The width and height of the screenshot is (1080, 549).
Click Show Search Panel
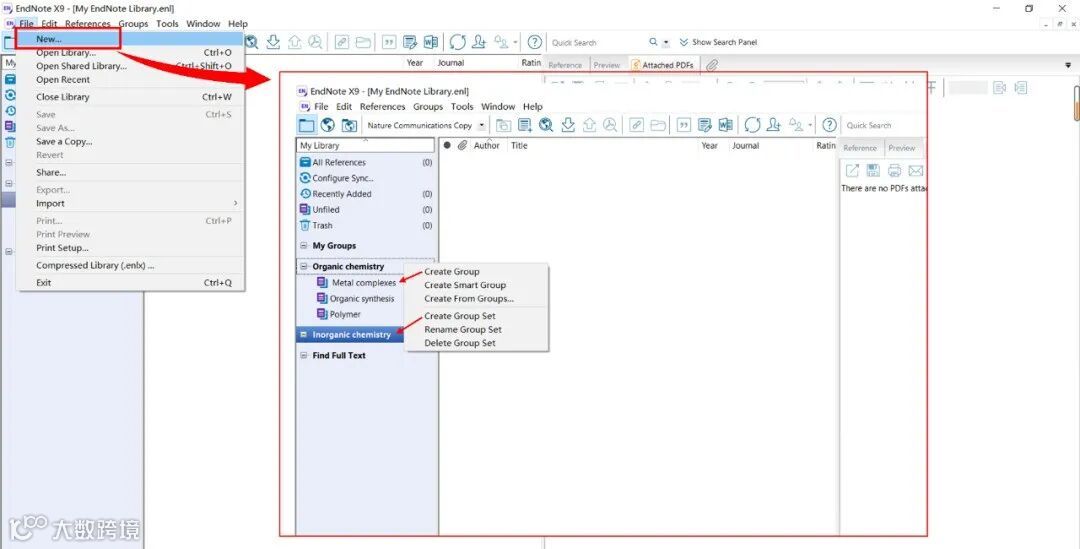(x=718, y=42)
